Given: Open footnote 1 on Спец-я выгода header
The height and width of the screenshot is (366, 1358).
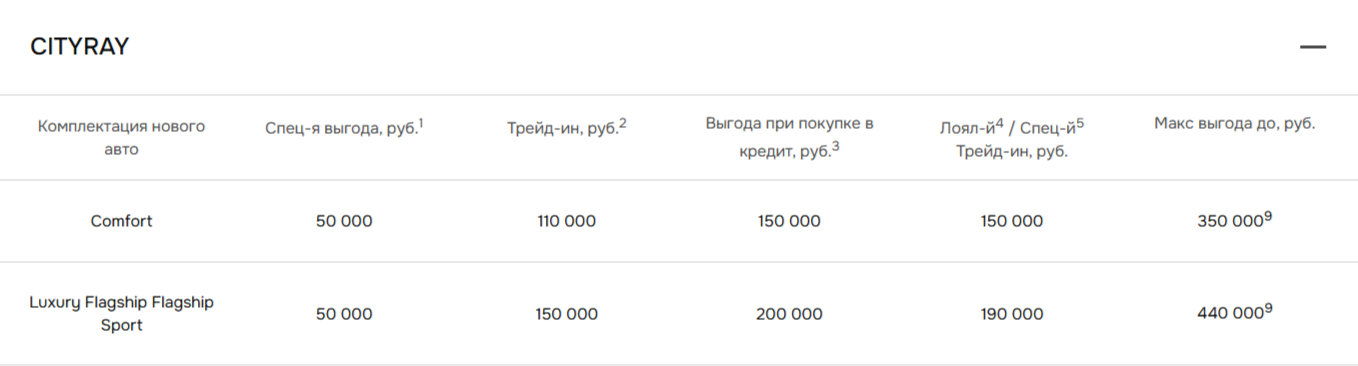Looking at the screenshot, I should 421,123.
